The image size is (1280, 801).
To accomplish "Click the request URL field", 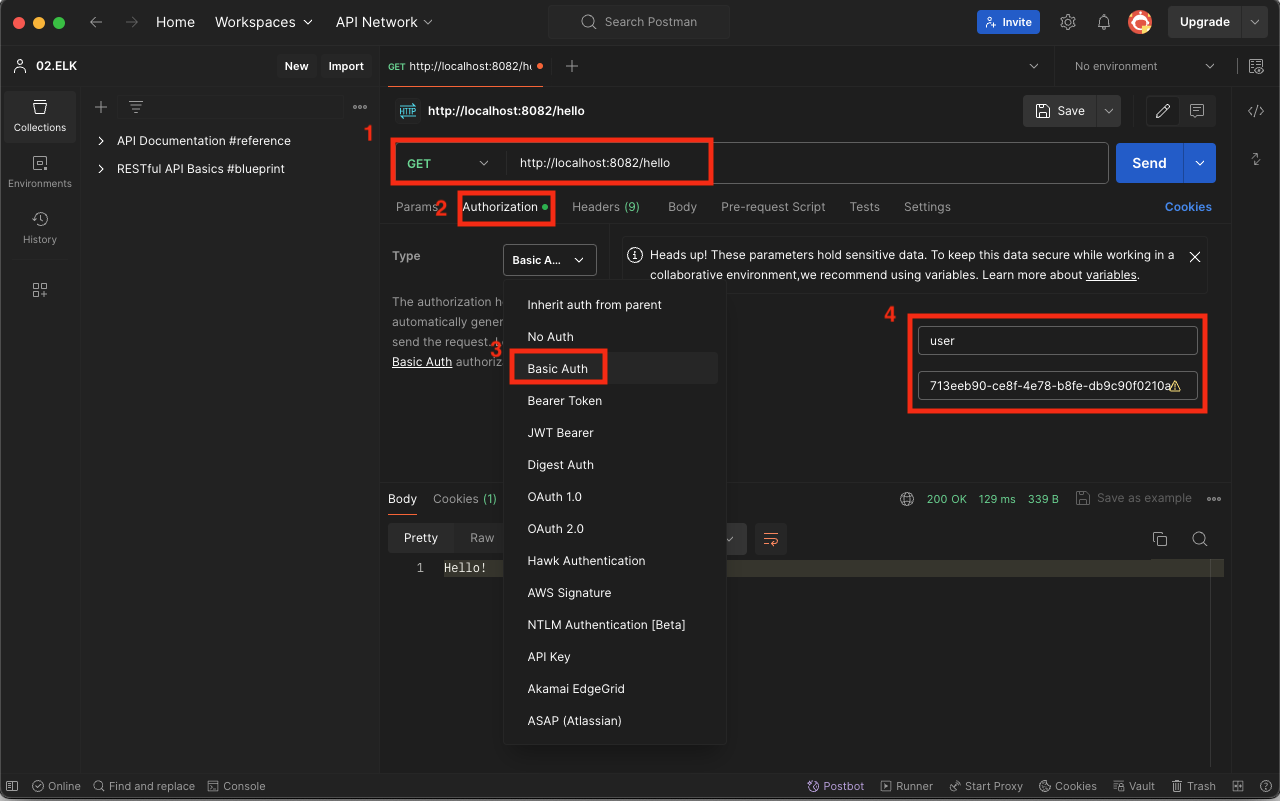I will click(806, 163).
